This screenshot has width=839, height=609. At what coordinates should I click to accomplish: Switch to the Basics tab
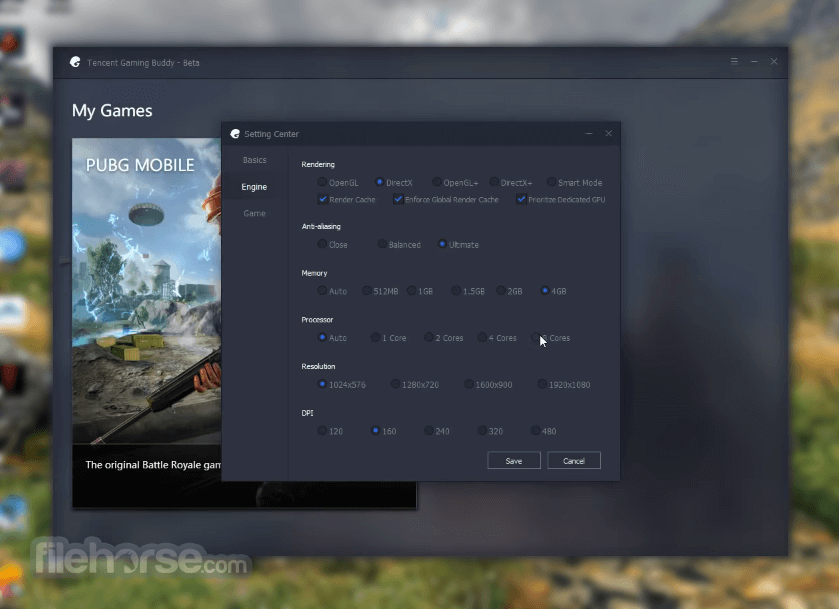click(x=254, y=160)
